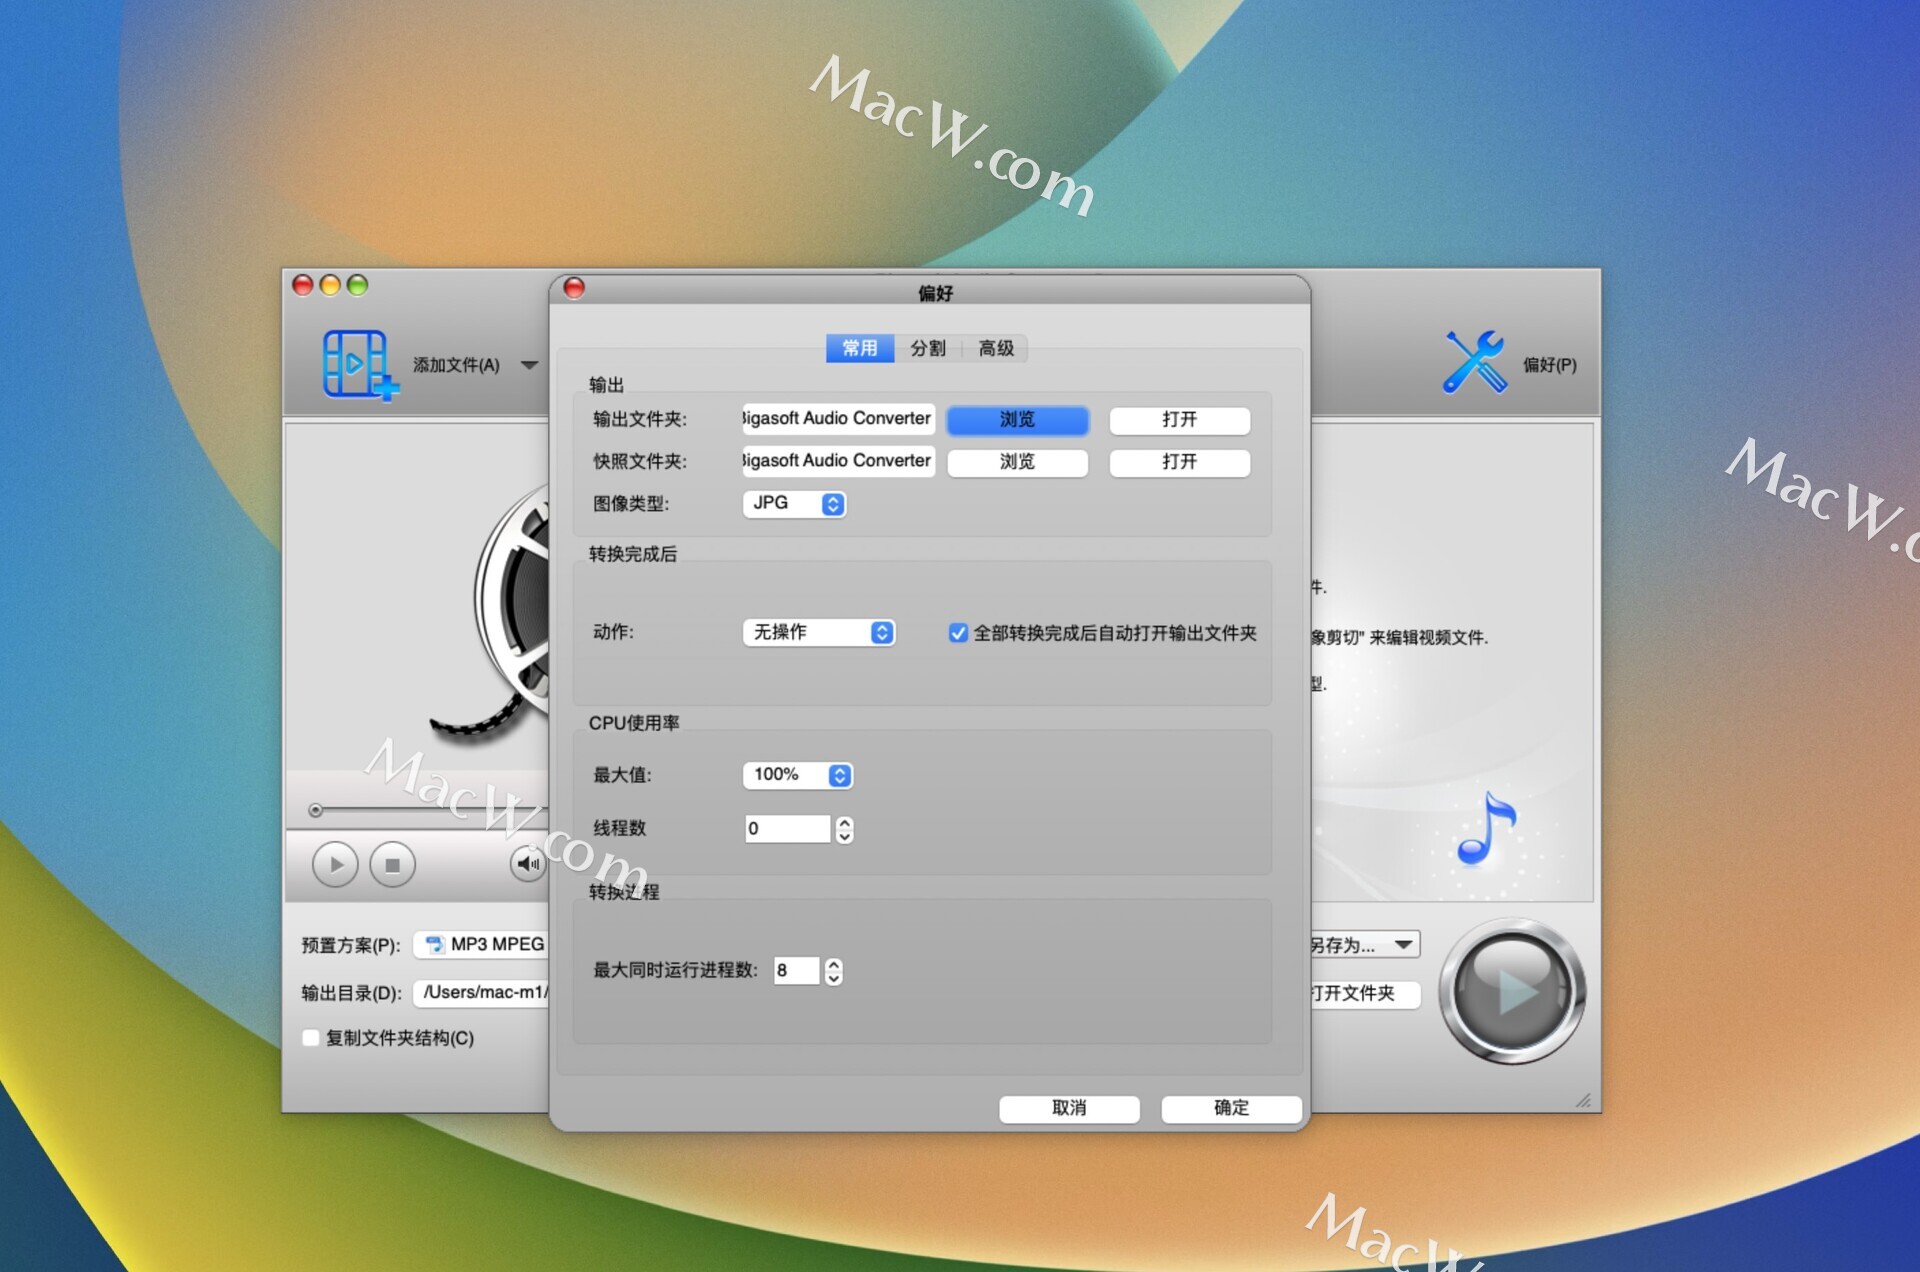Click 打开 for the output folder
Viewport: 1920px width, 1272px height.
(x=1179, y=420)
